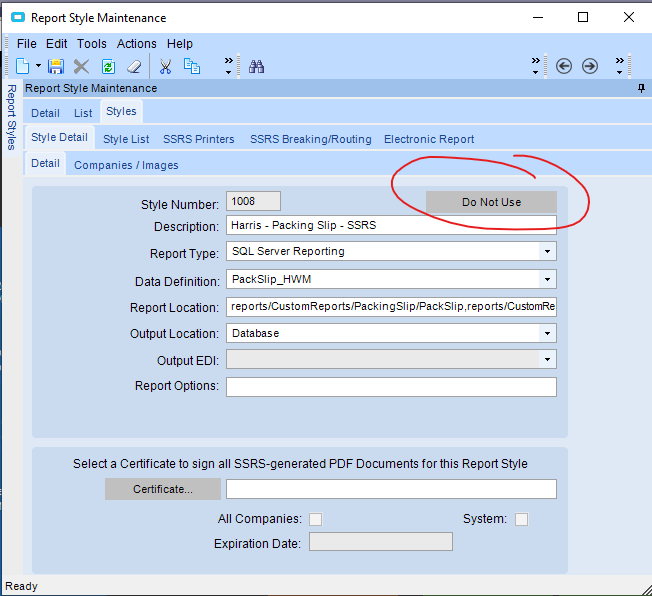Viewport: 652px width, 596px height.
Task: Click the pin icon on panel header
Action: tap(642, 88)
